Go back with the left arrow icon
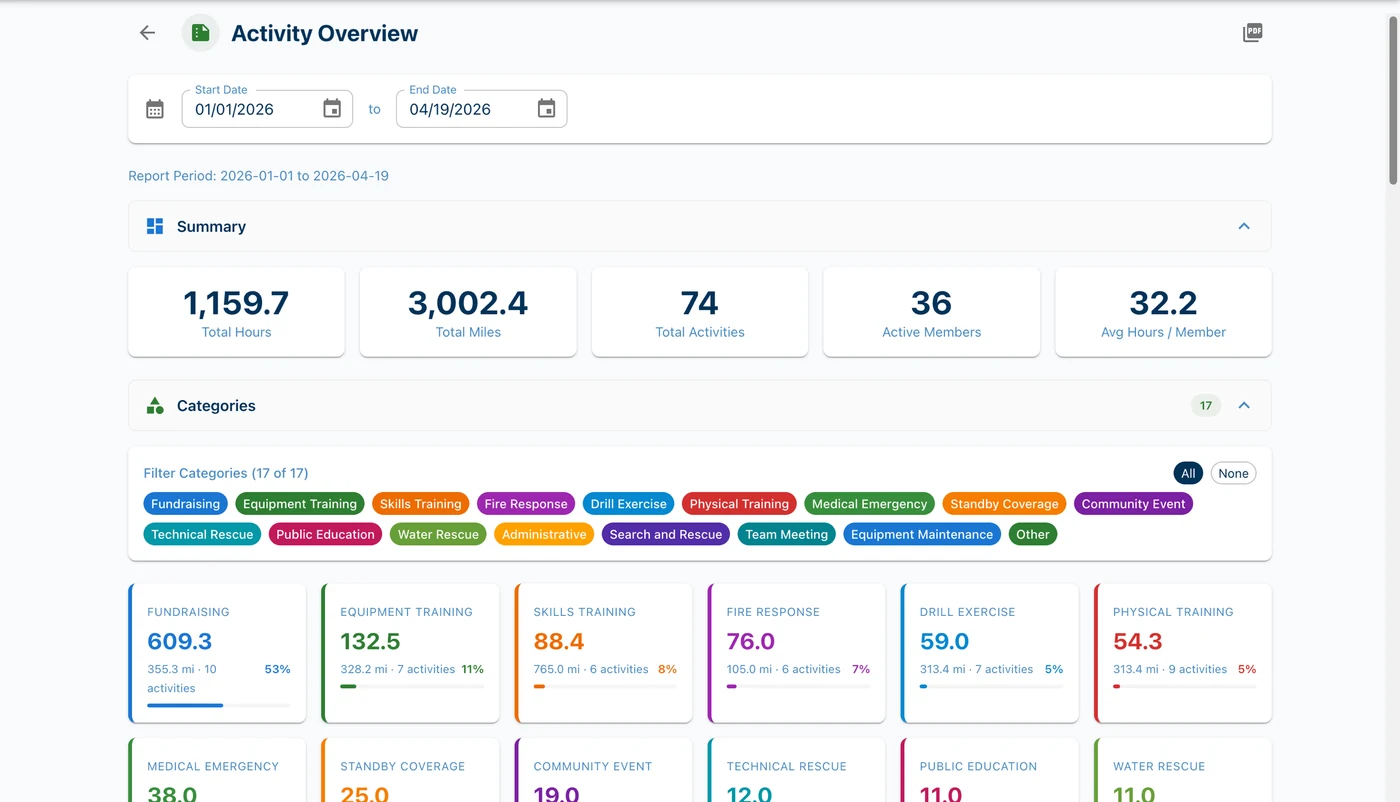1400x802 pixels. [147, 33]
